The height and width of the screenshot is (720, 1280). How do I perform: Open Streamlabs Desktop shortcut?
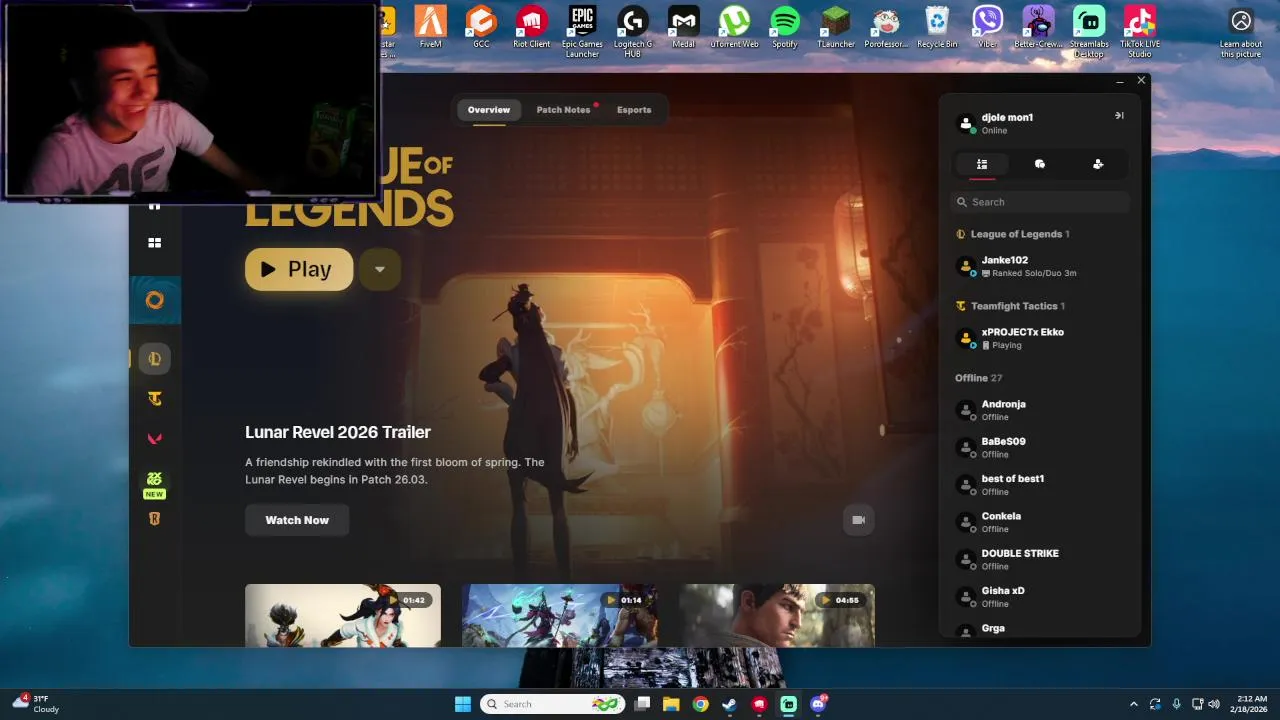tap(1089, 32)
